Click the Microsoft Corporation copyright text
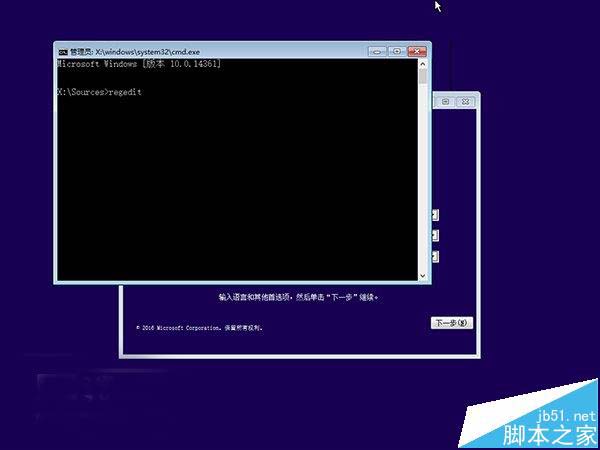 [199, 328]
